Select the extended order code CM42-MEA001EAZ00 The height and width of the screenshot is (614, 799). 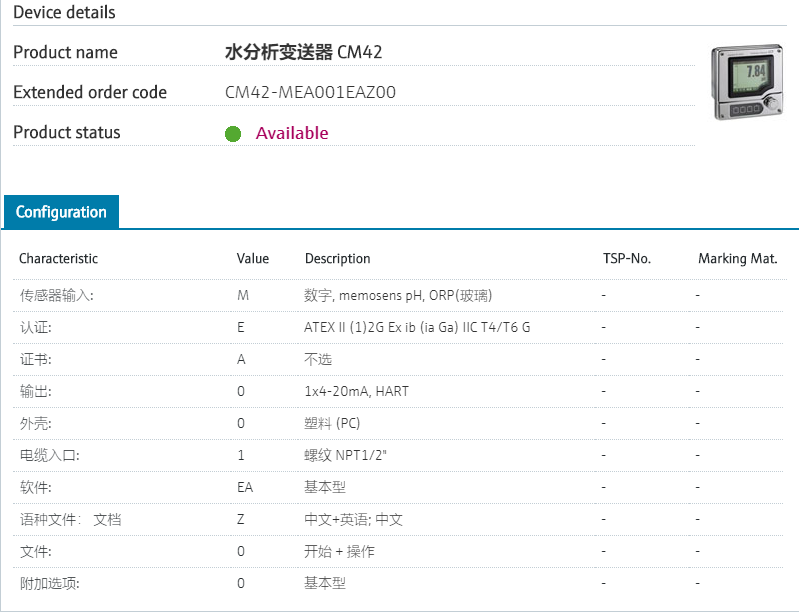310,93
